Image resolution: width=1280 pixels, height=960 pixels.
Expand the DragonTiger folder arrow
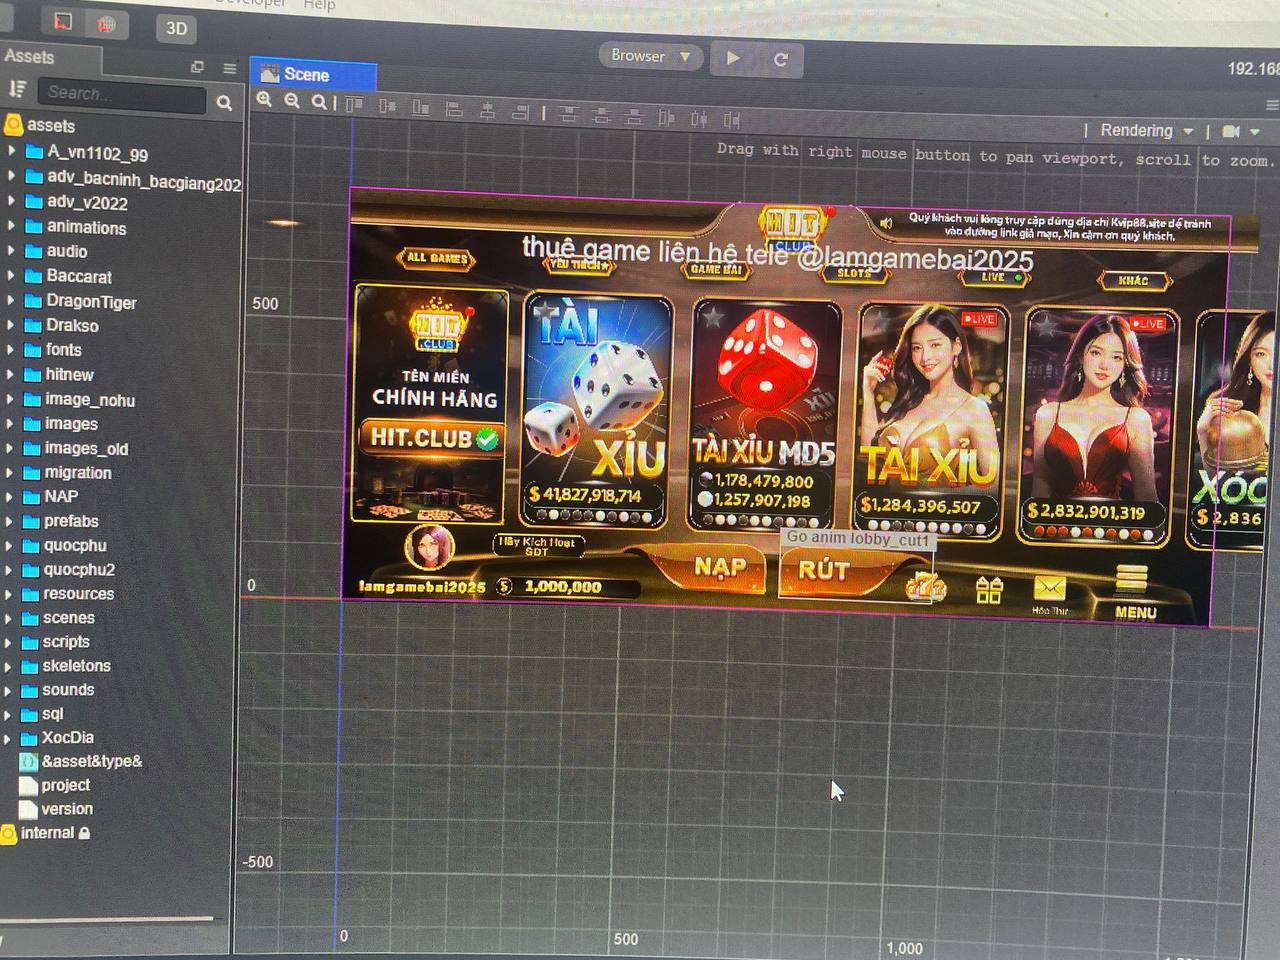11,300
